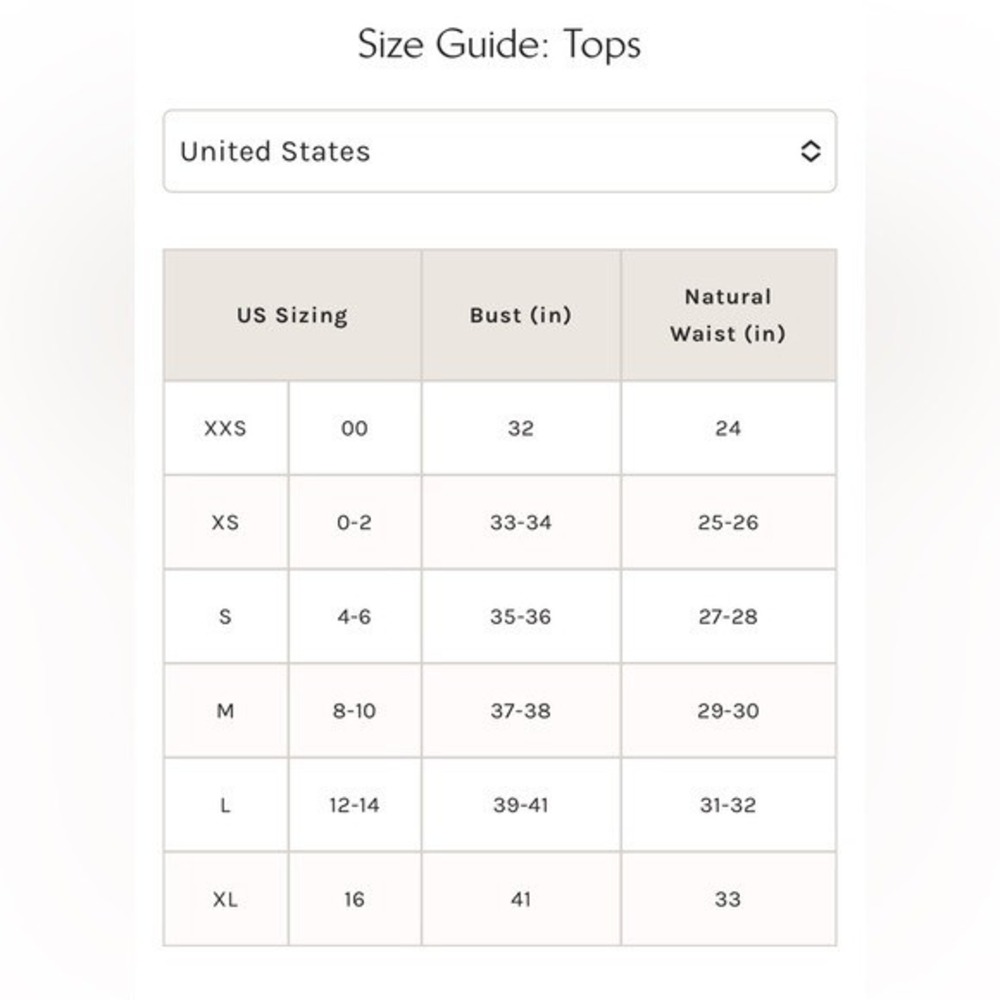The width and height of the screenshot is (1000, 1000).
Task: Click the 33-34 bust measurement cell
Action: [521, 522]
